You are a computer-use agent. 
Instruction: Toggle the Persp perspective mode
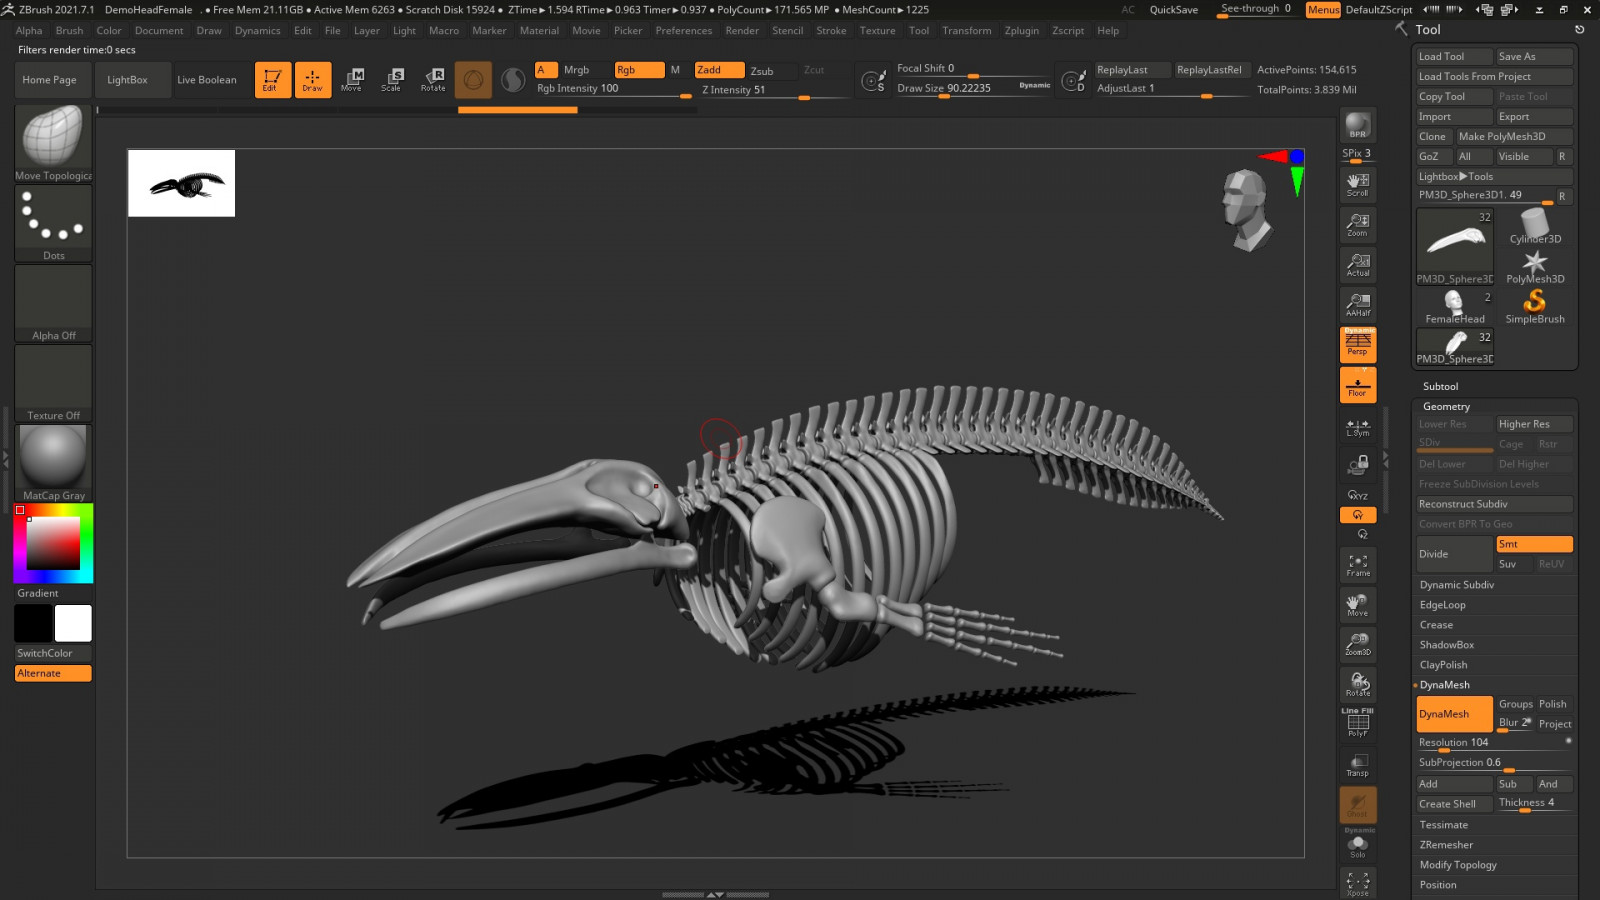[1357, 345]
